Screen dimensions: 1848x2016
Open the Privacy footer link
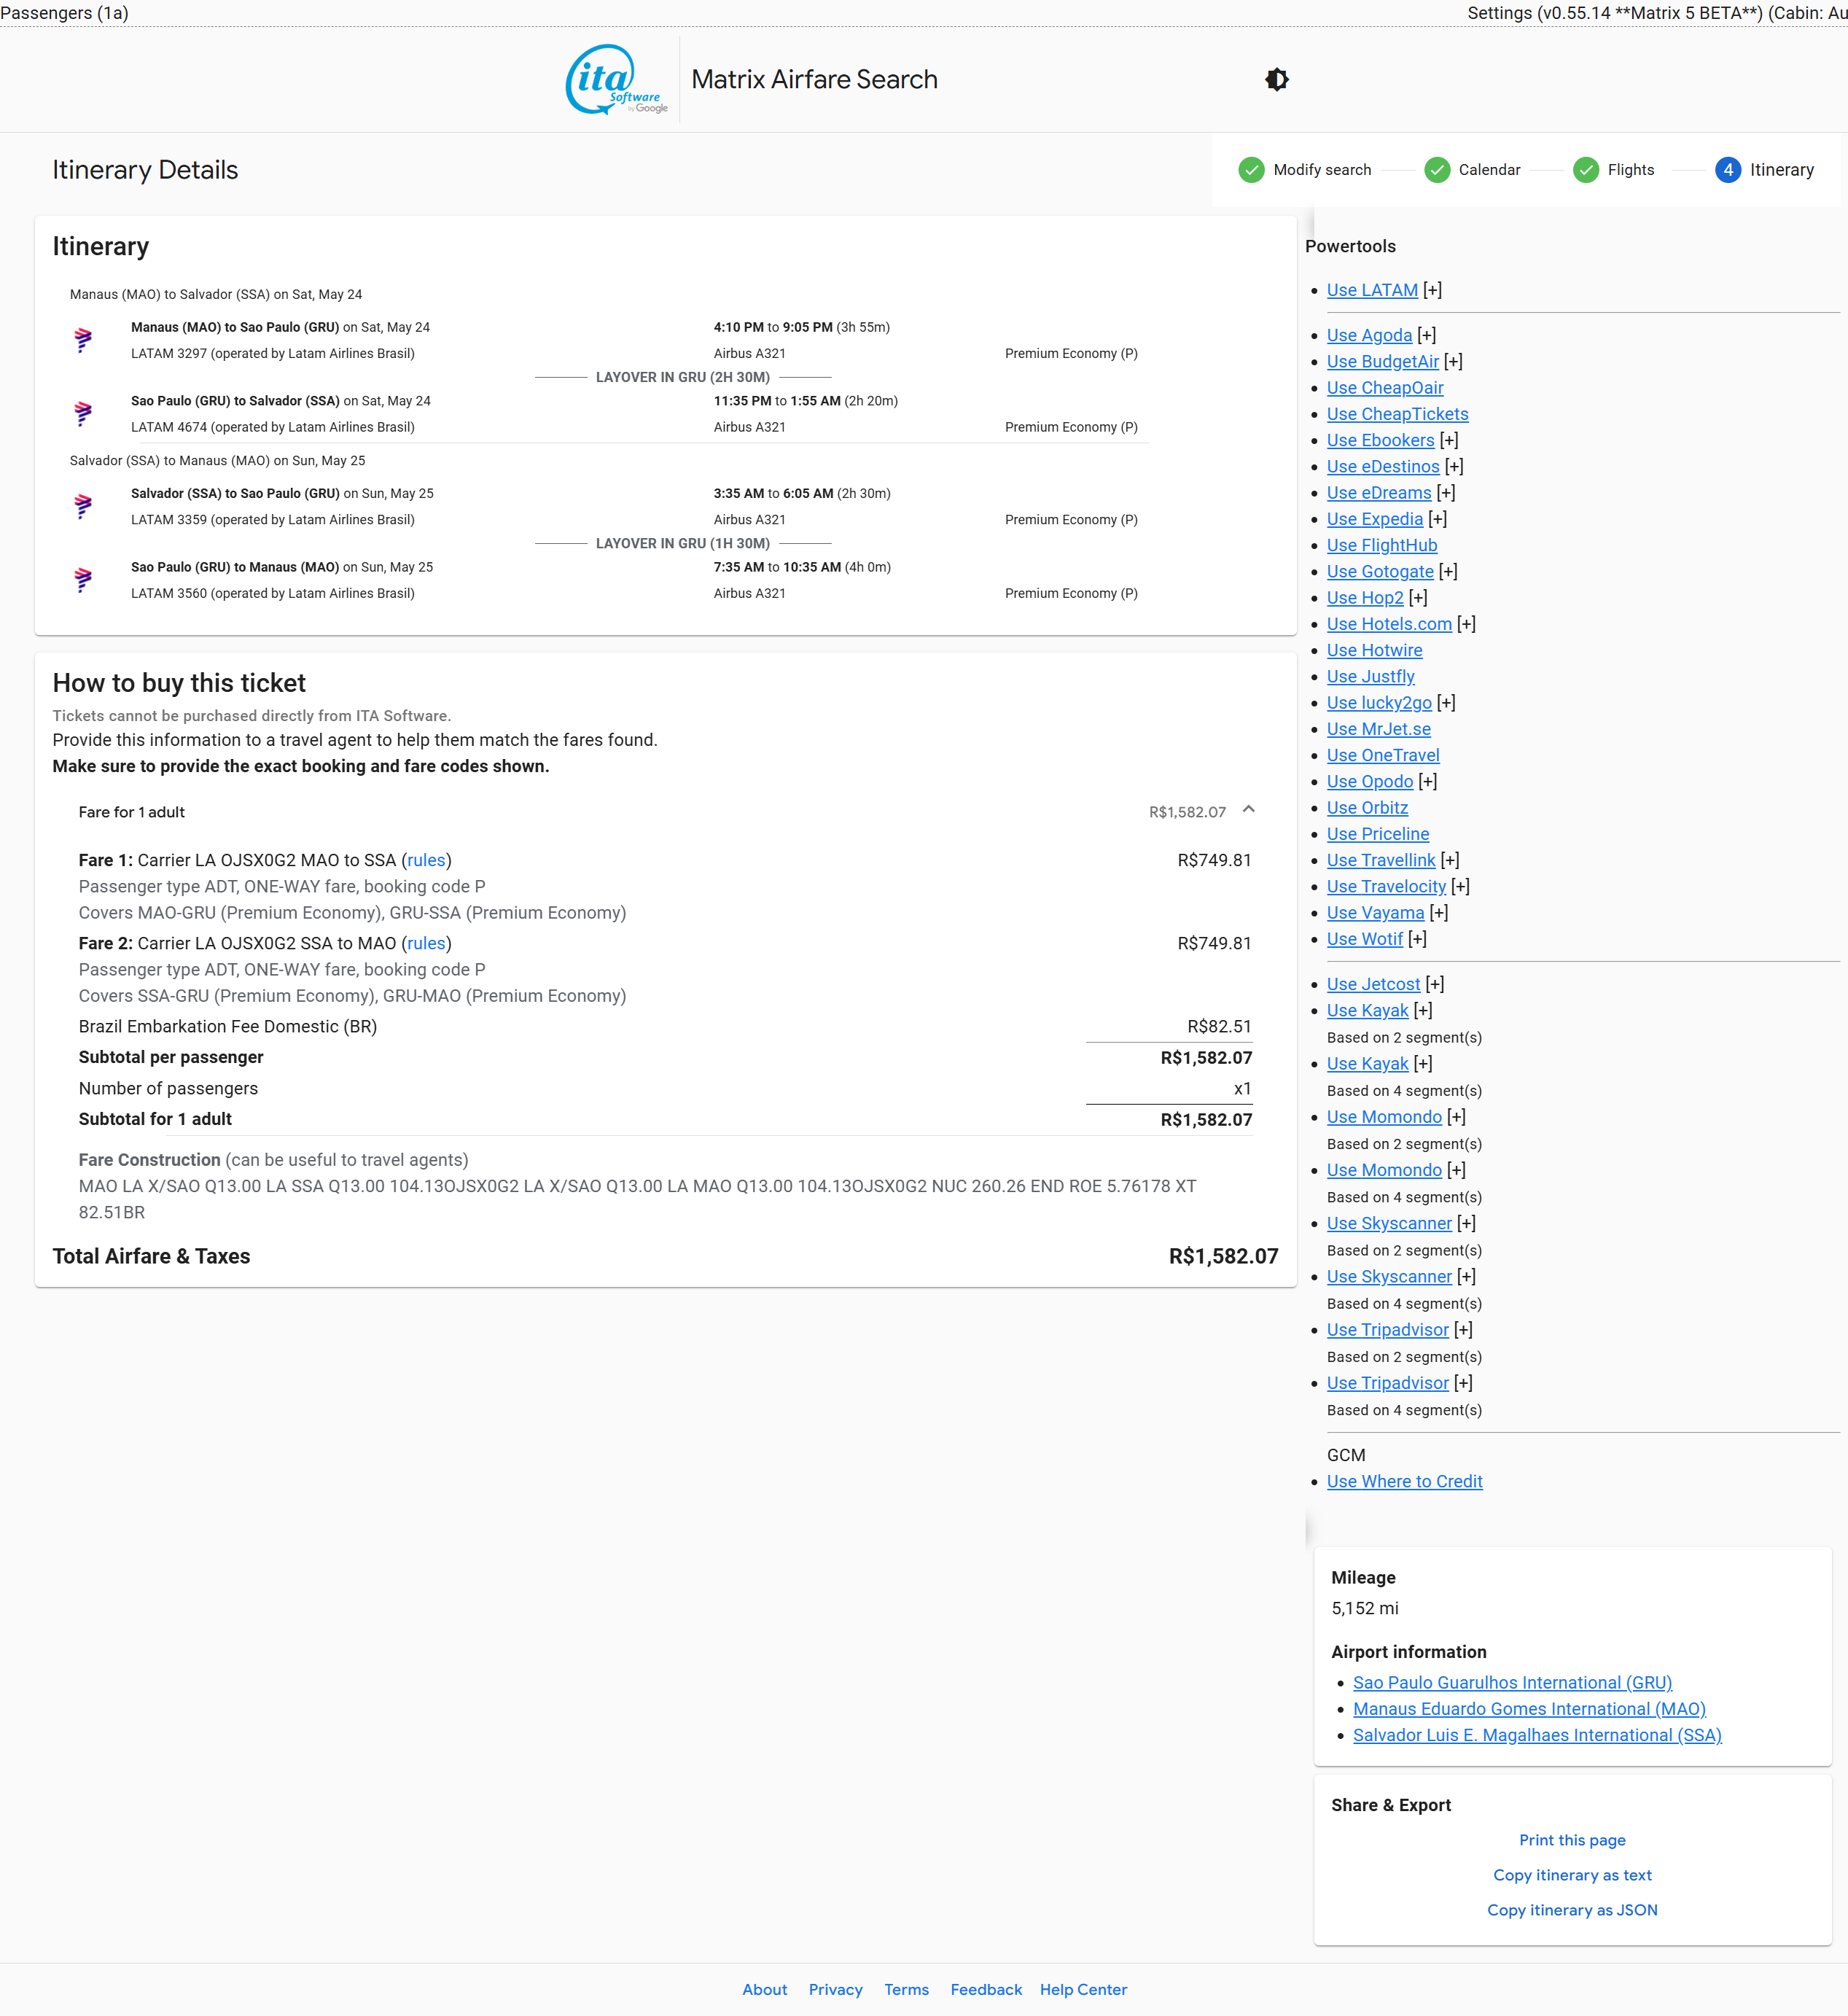[x=835, y=1990]
